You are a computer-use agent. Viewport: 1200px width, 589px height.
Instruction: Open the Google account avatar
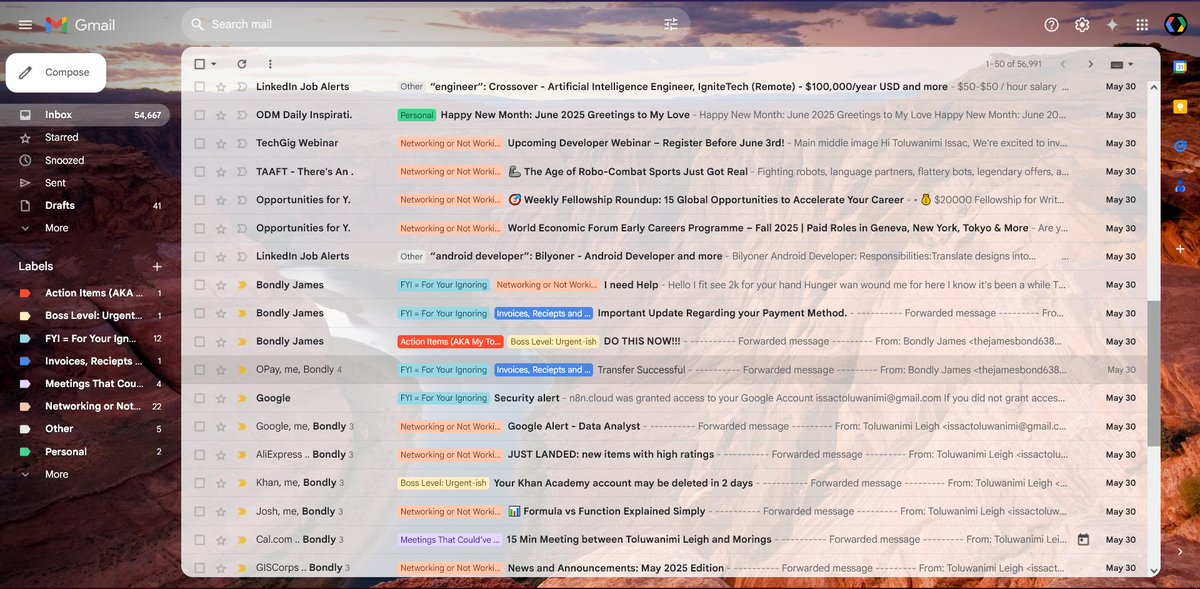pos(1175,25)
